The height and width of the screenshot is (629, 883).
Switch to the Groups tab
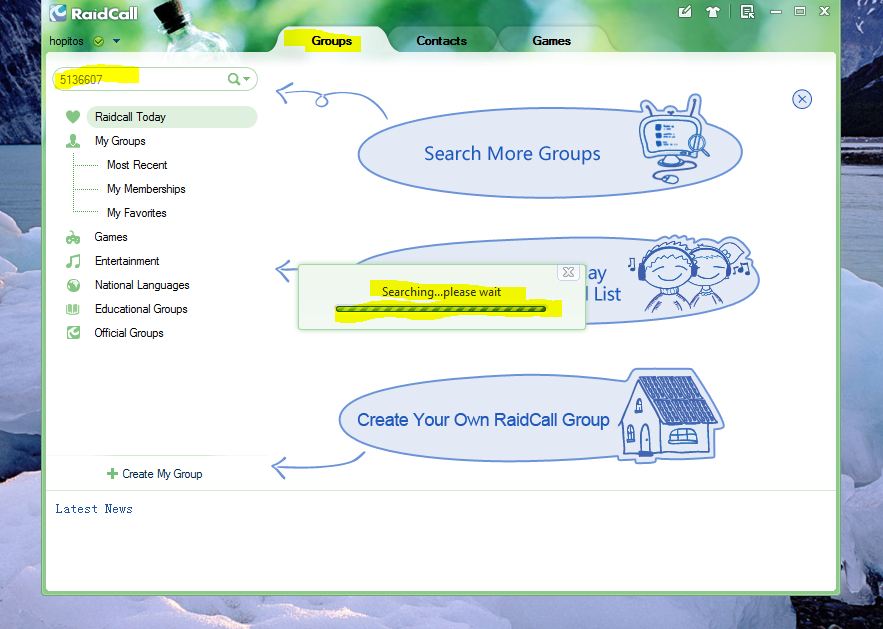tap(331, 41)
